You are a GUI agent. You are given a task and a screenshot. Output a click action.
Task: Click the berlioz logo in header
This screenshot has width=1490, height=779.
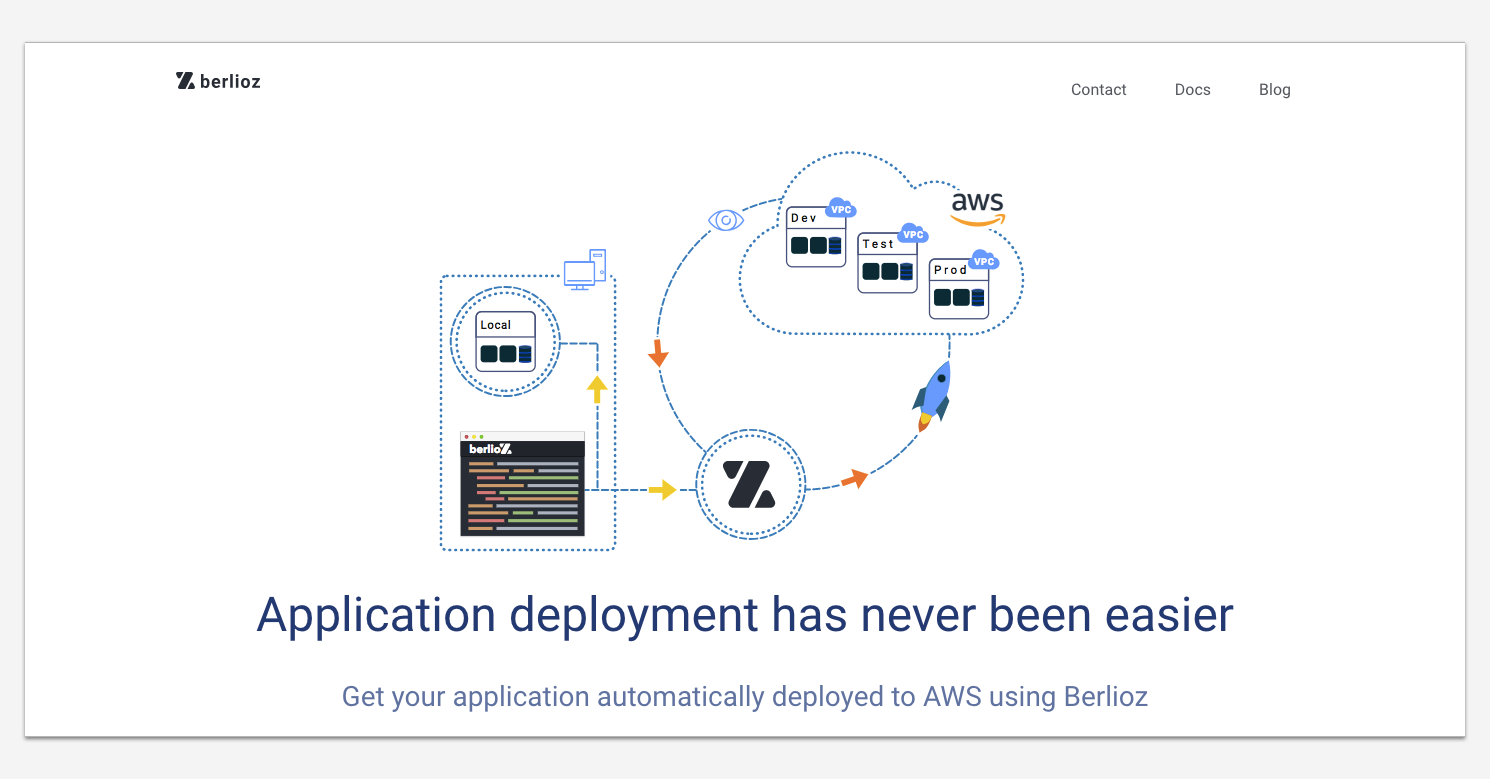point(218,81)
